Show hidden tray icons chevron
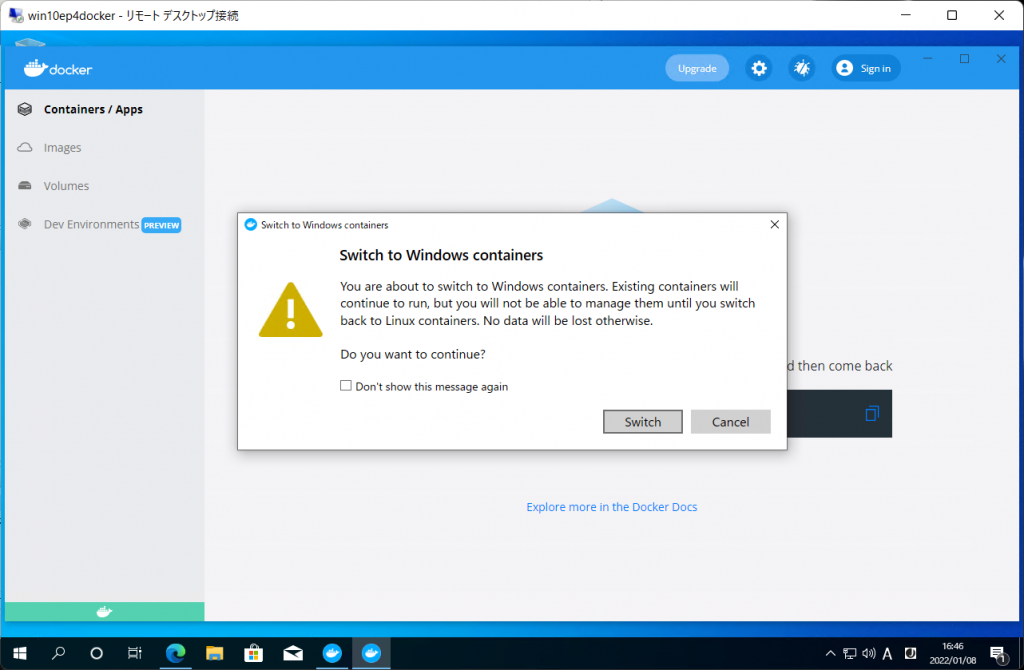The width and height of the screenshot is (1024, 670). pos(830,653)
